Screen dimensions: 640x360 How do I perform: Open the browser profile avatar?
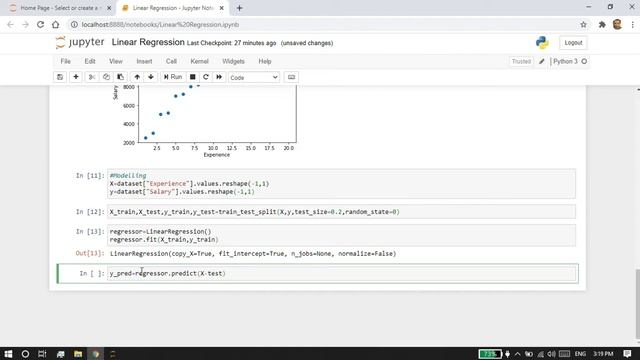coord(617,24)
